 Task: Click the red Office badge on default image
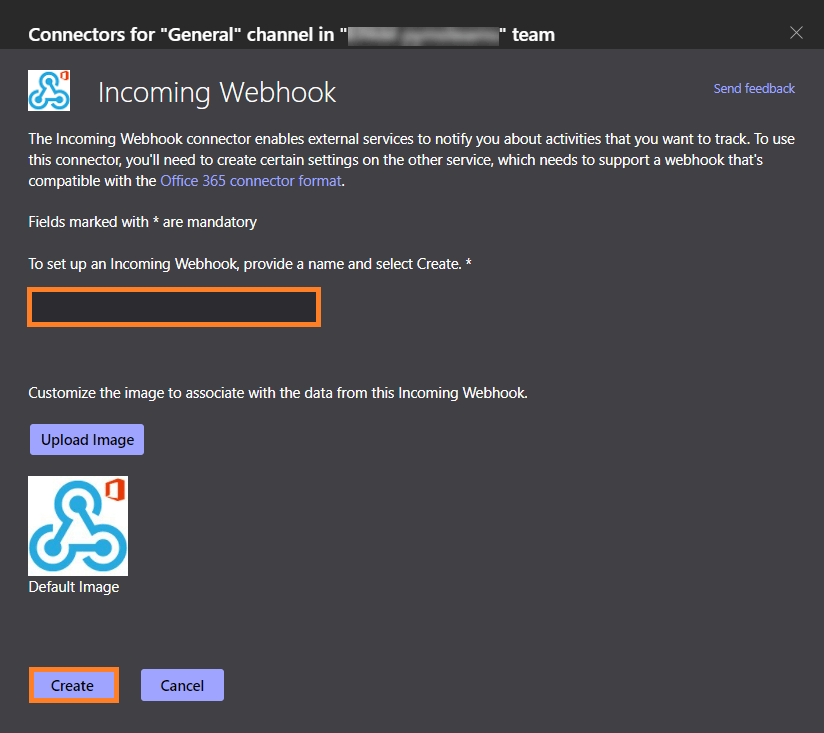point(113,493)
